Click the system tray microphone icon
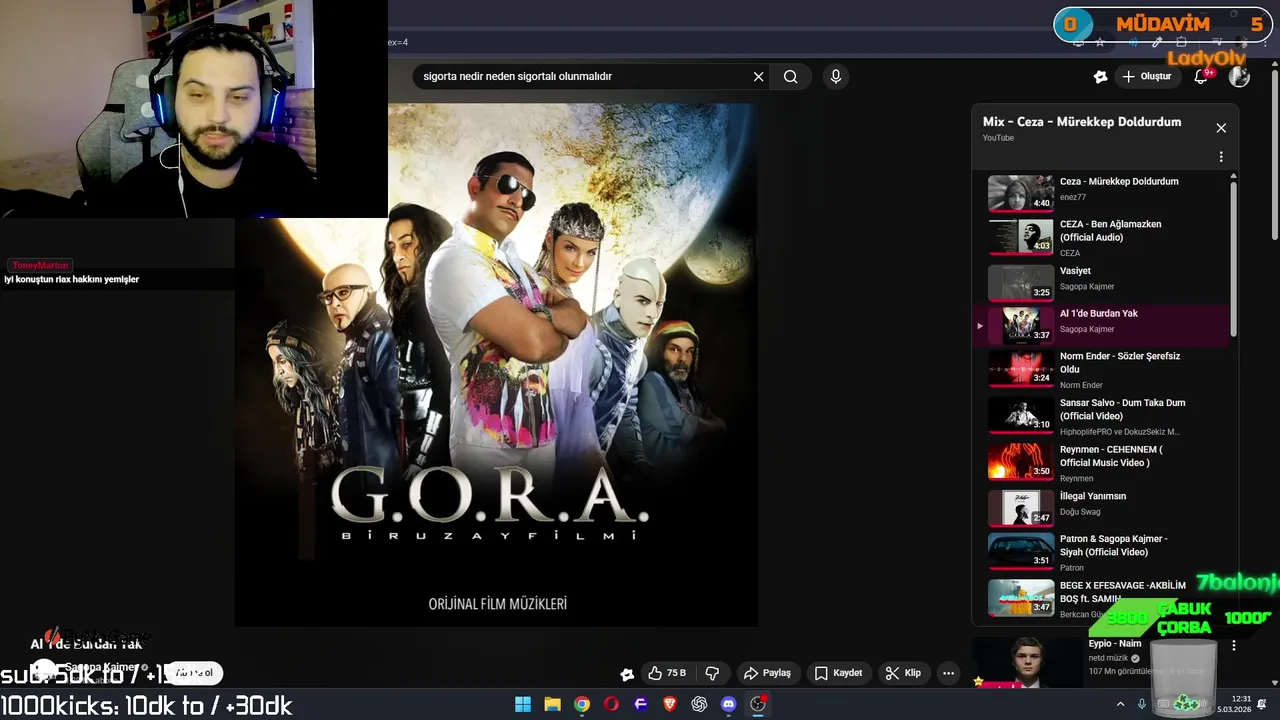Screen dimensions: 1280x720 [x=1142, y=704]
